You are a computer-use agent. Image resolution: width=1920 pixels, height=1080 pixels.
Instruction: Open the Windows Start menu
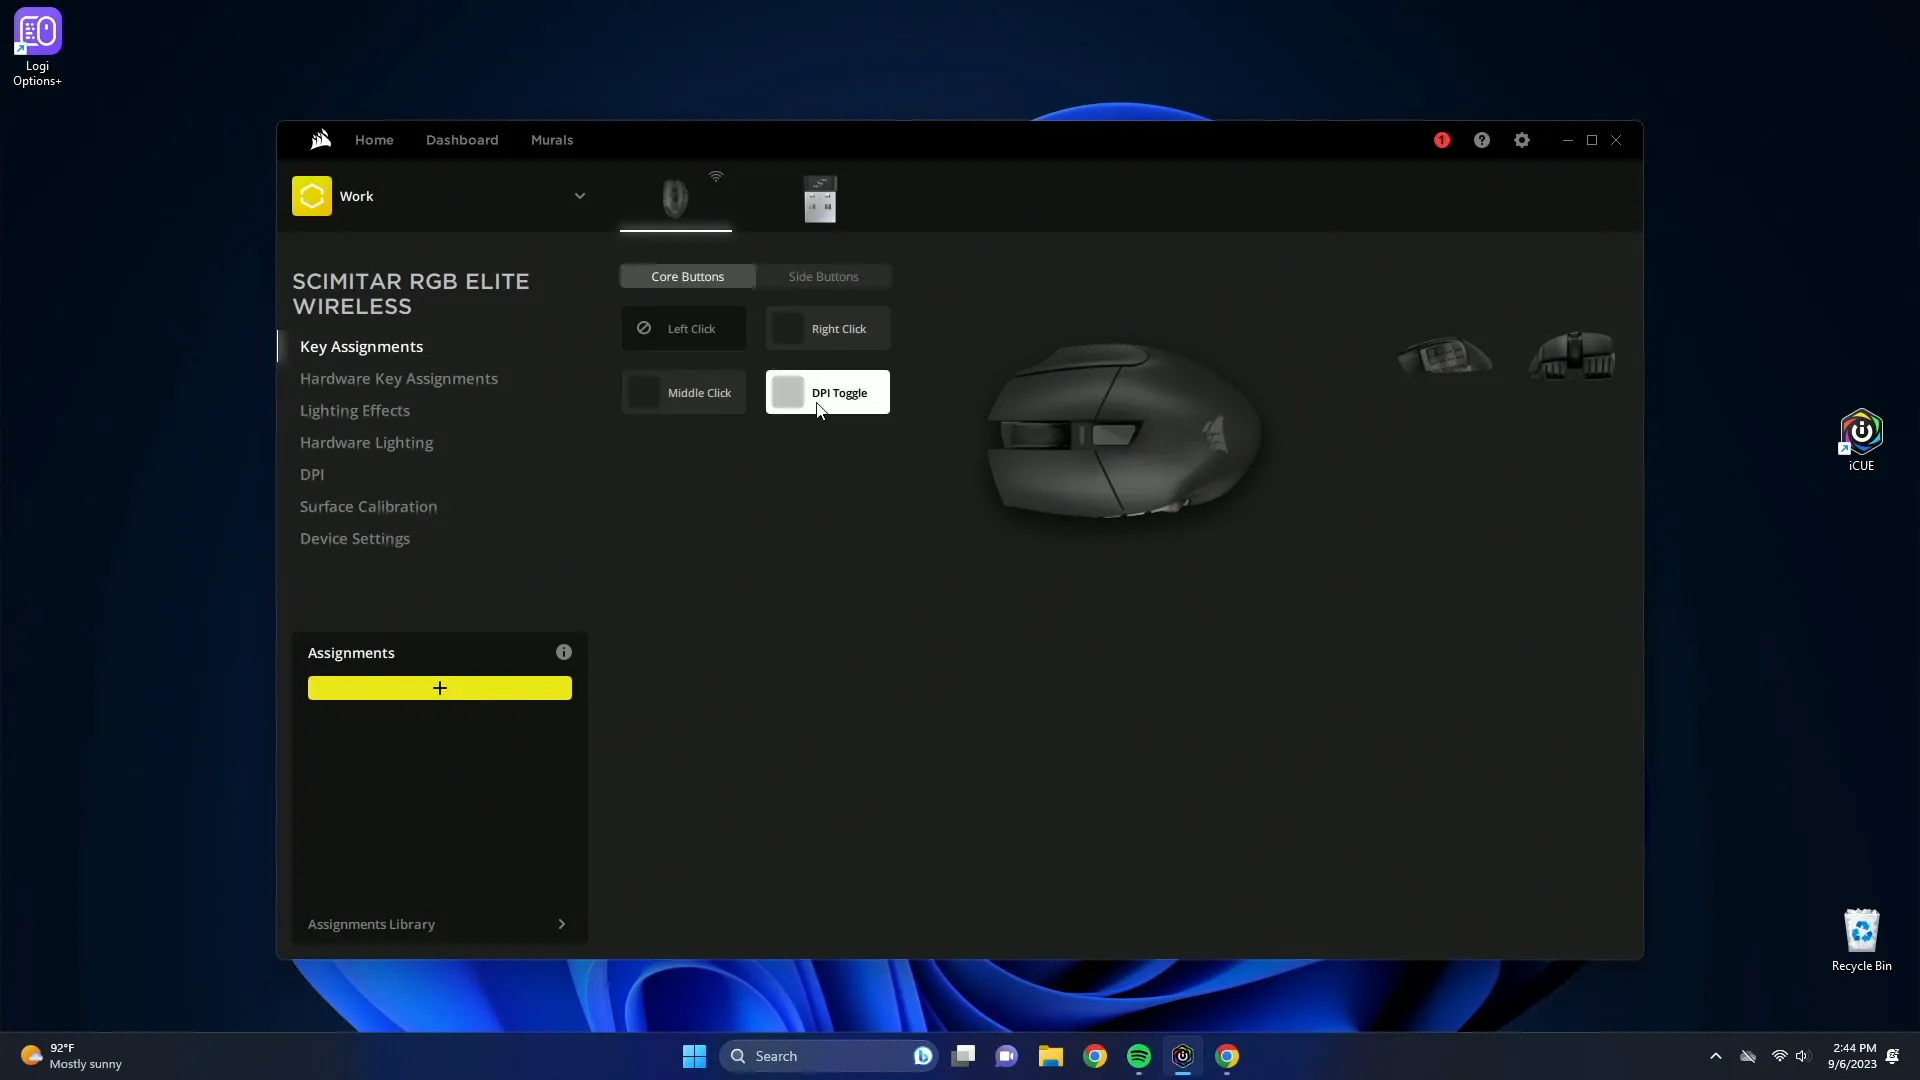click(694, 1056)
